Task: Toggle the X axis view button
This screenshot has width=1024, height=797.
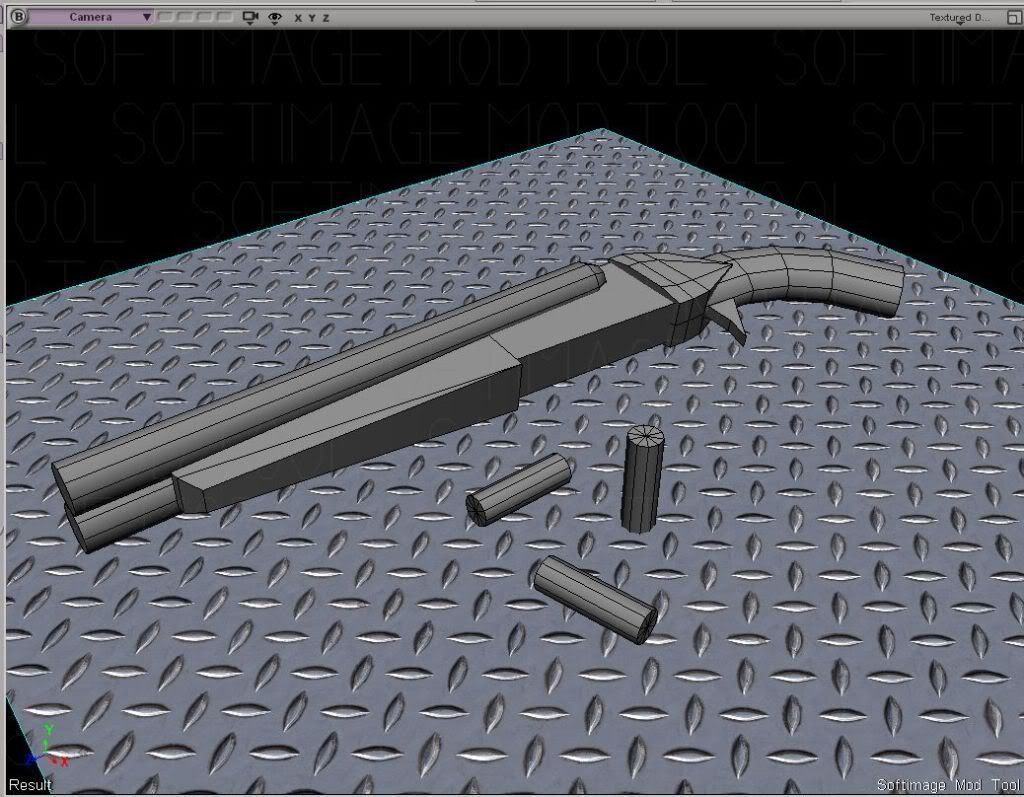Action: click(x=298, y=18)
